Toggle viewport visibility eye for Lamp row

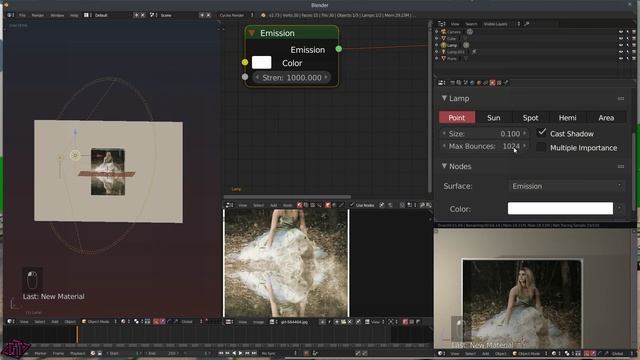pos(621,45)
